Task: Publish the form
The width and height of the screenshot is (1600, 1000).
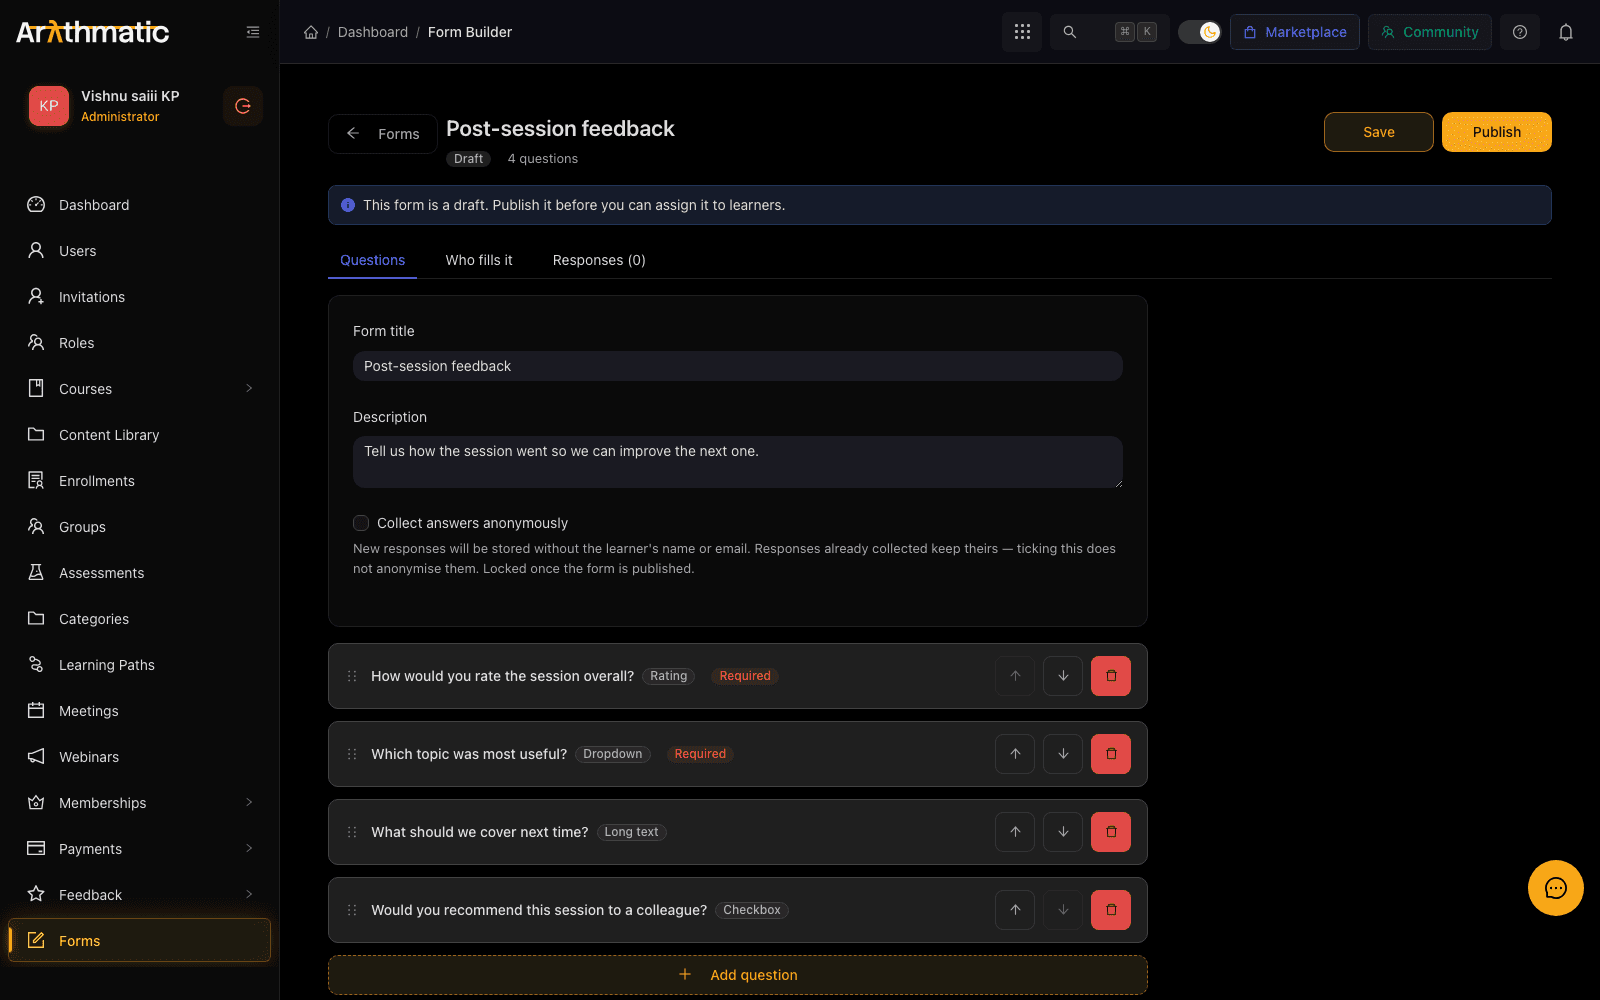Action: click(1497, 132)
